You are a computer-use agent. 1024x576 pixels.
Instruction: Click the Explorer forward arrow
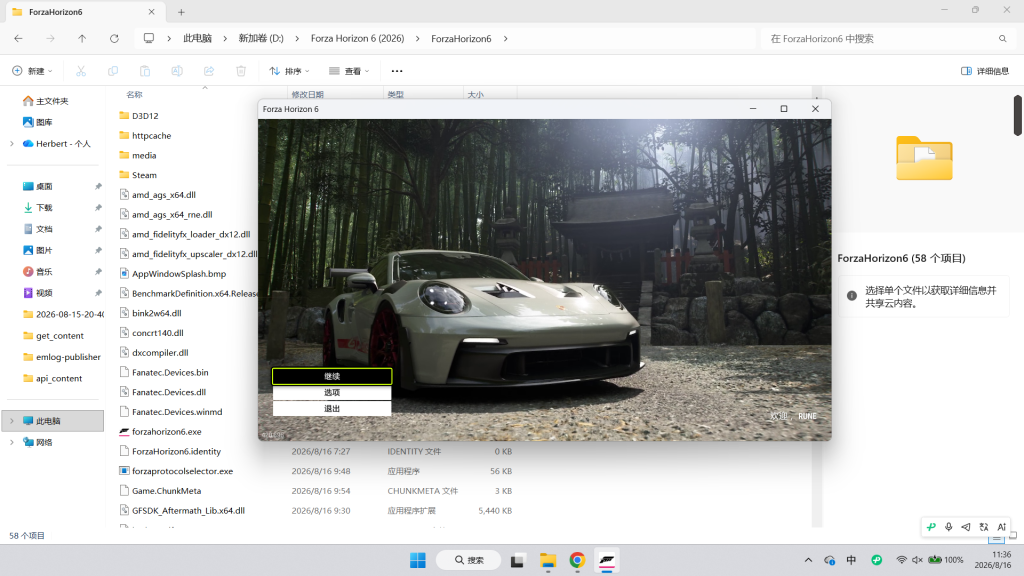(x=50, y=39)
